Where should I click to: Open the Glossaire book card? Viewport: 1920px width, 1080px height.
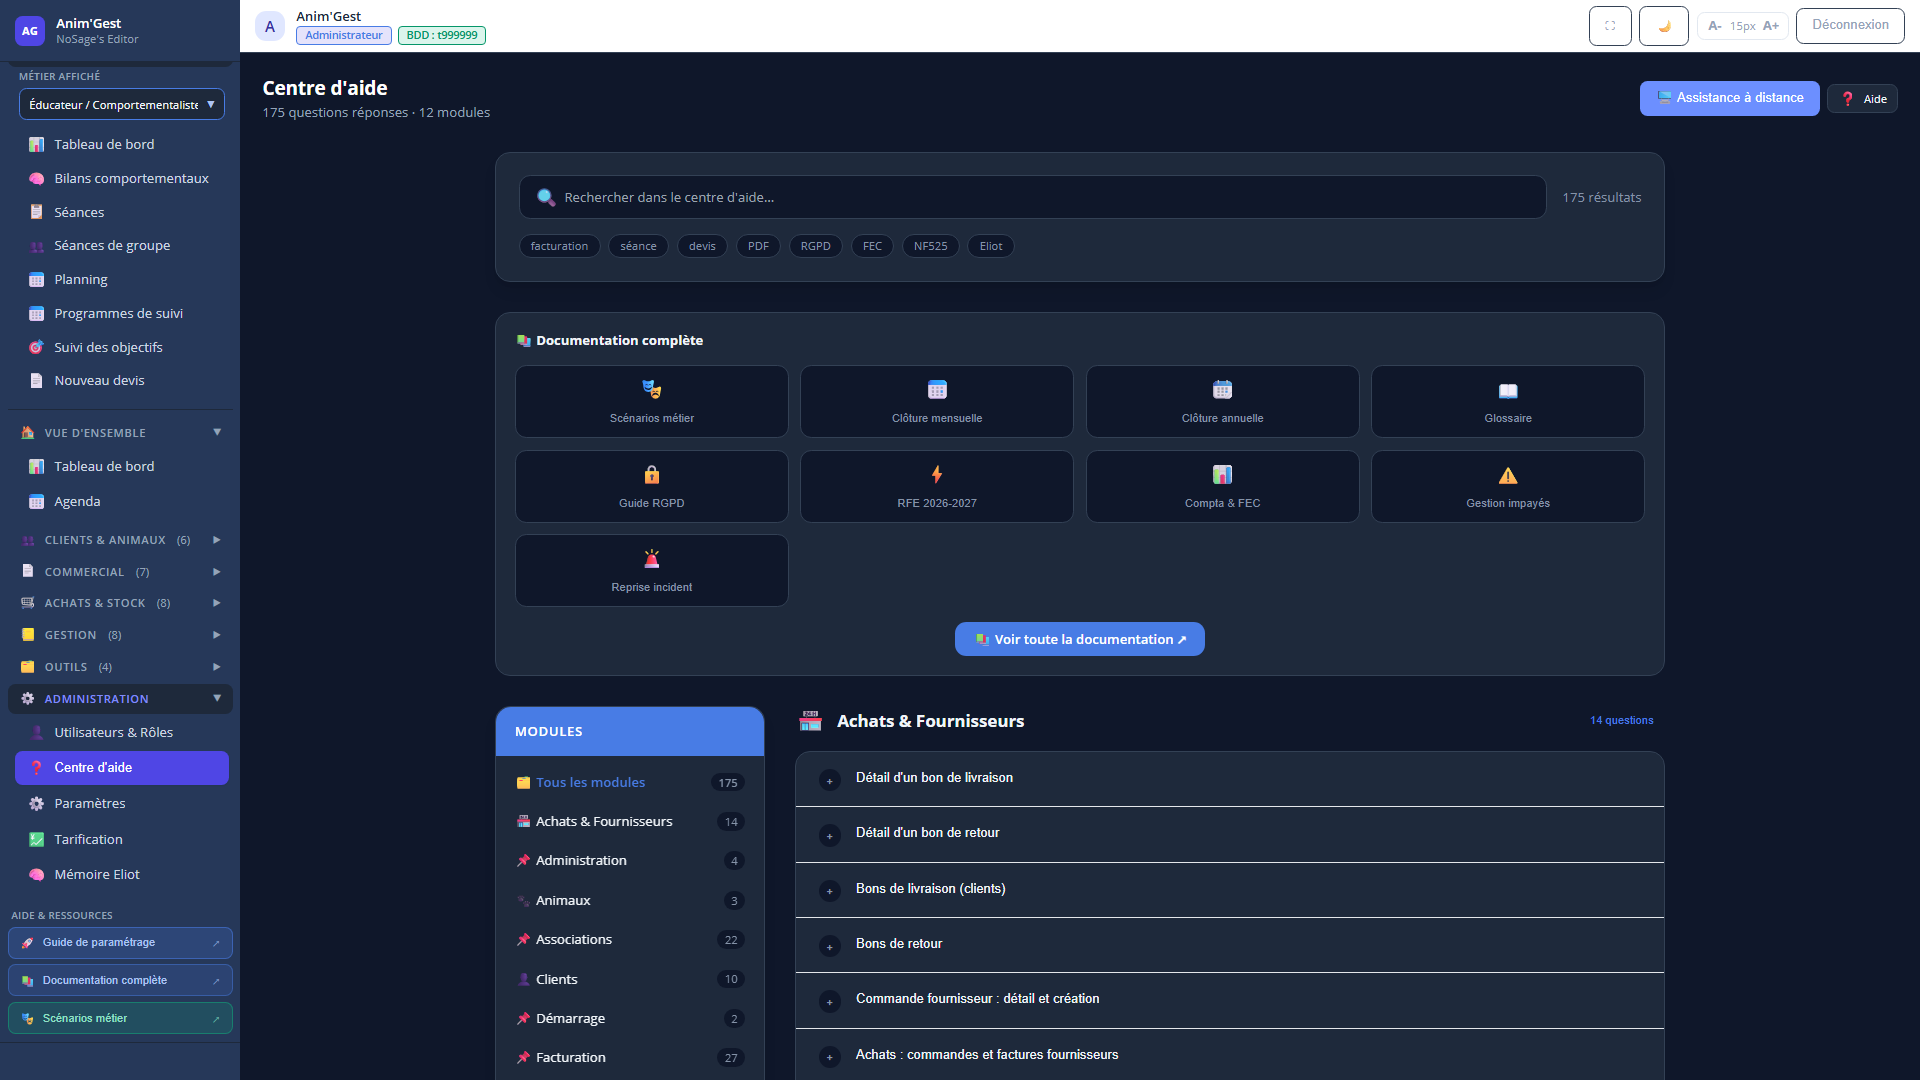(x=1507, y=401)
